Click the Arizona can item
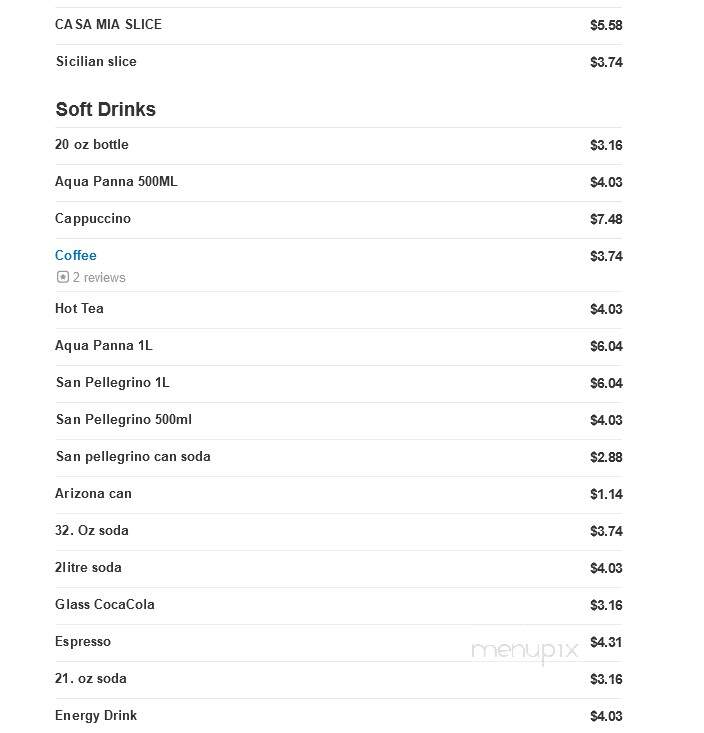This screenshot has width=704, height=733. 93,493
